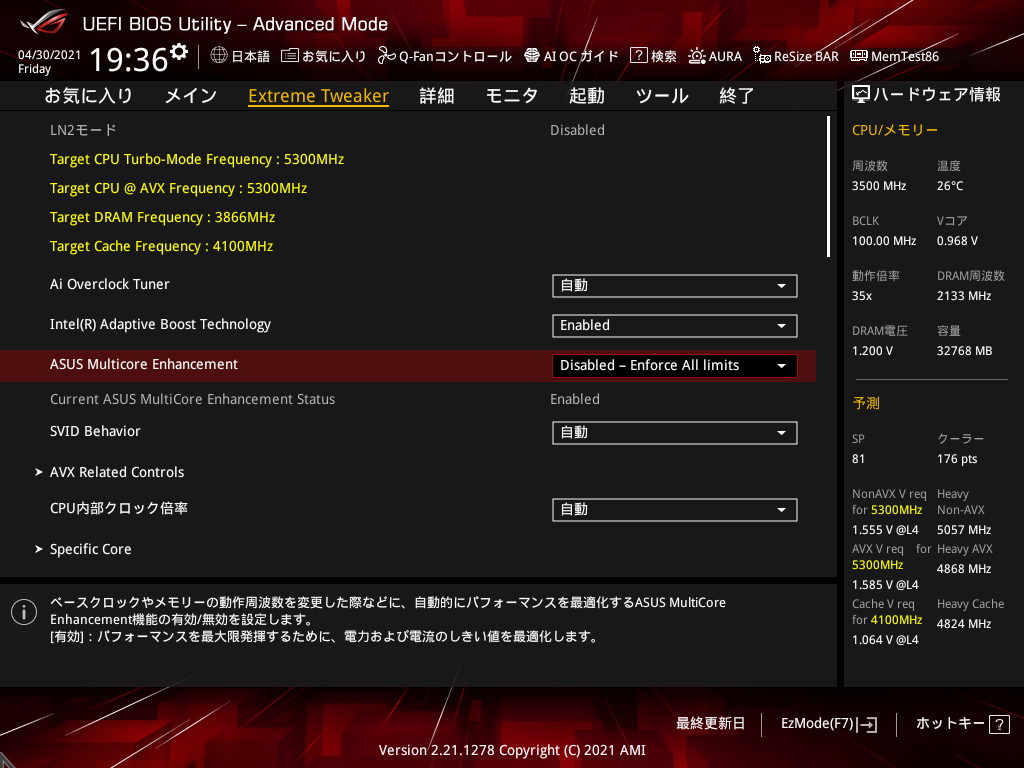This screenshot has width=1024, height=768.
Task: Click the MemTest86 memory icon
Action: click(x=859, y=56)
